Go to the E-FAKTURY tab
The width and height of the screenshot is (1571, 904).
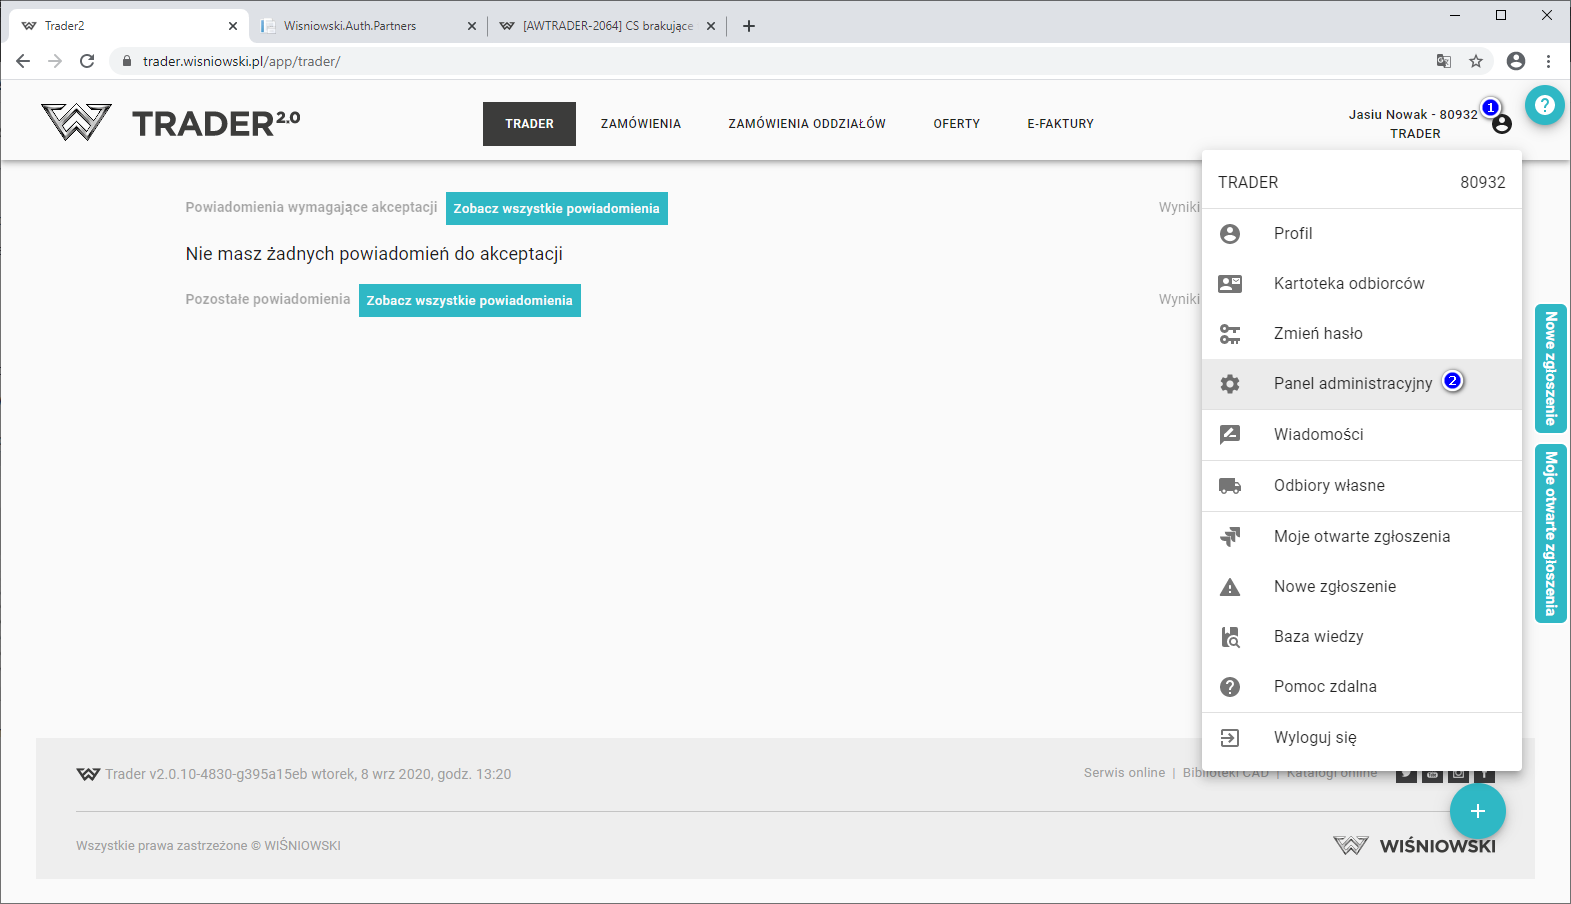pos(1060,124)
